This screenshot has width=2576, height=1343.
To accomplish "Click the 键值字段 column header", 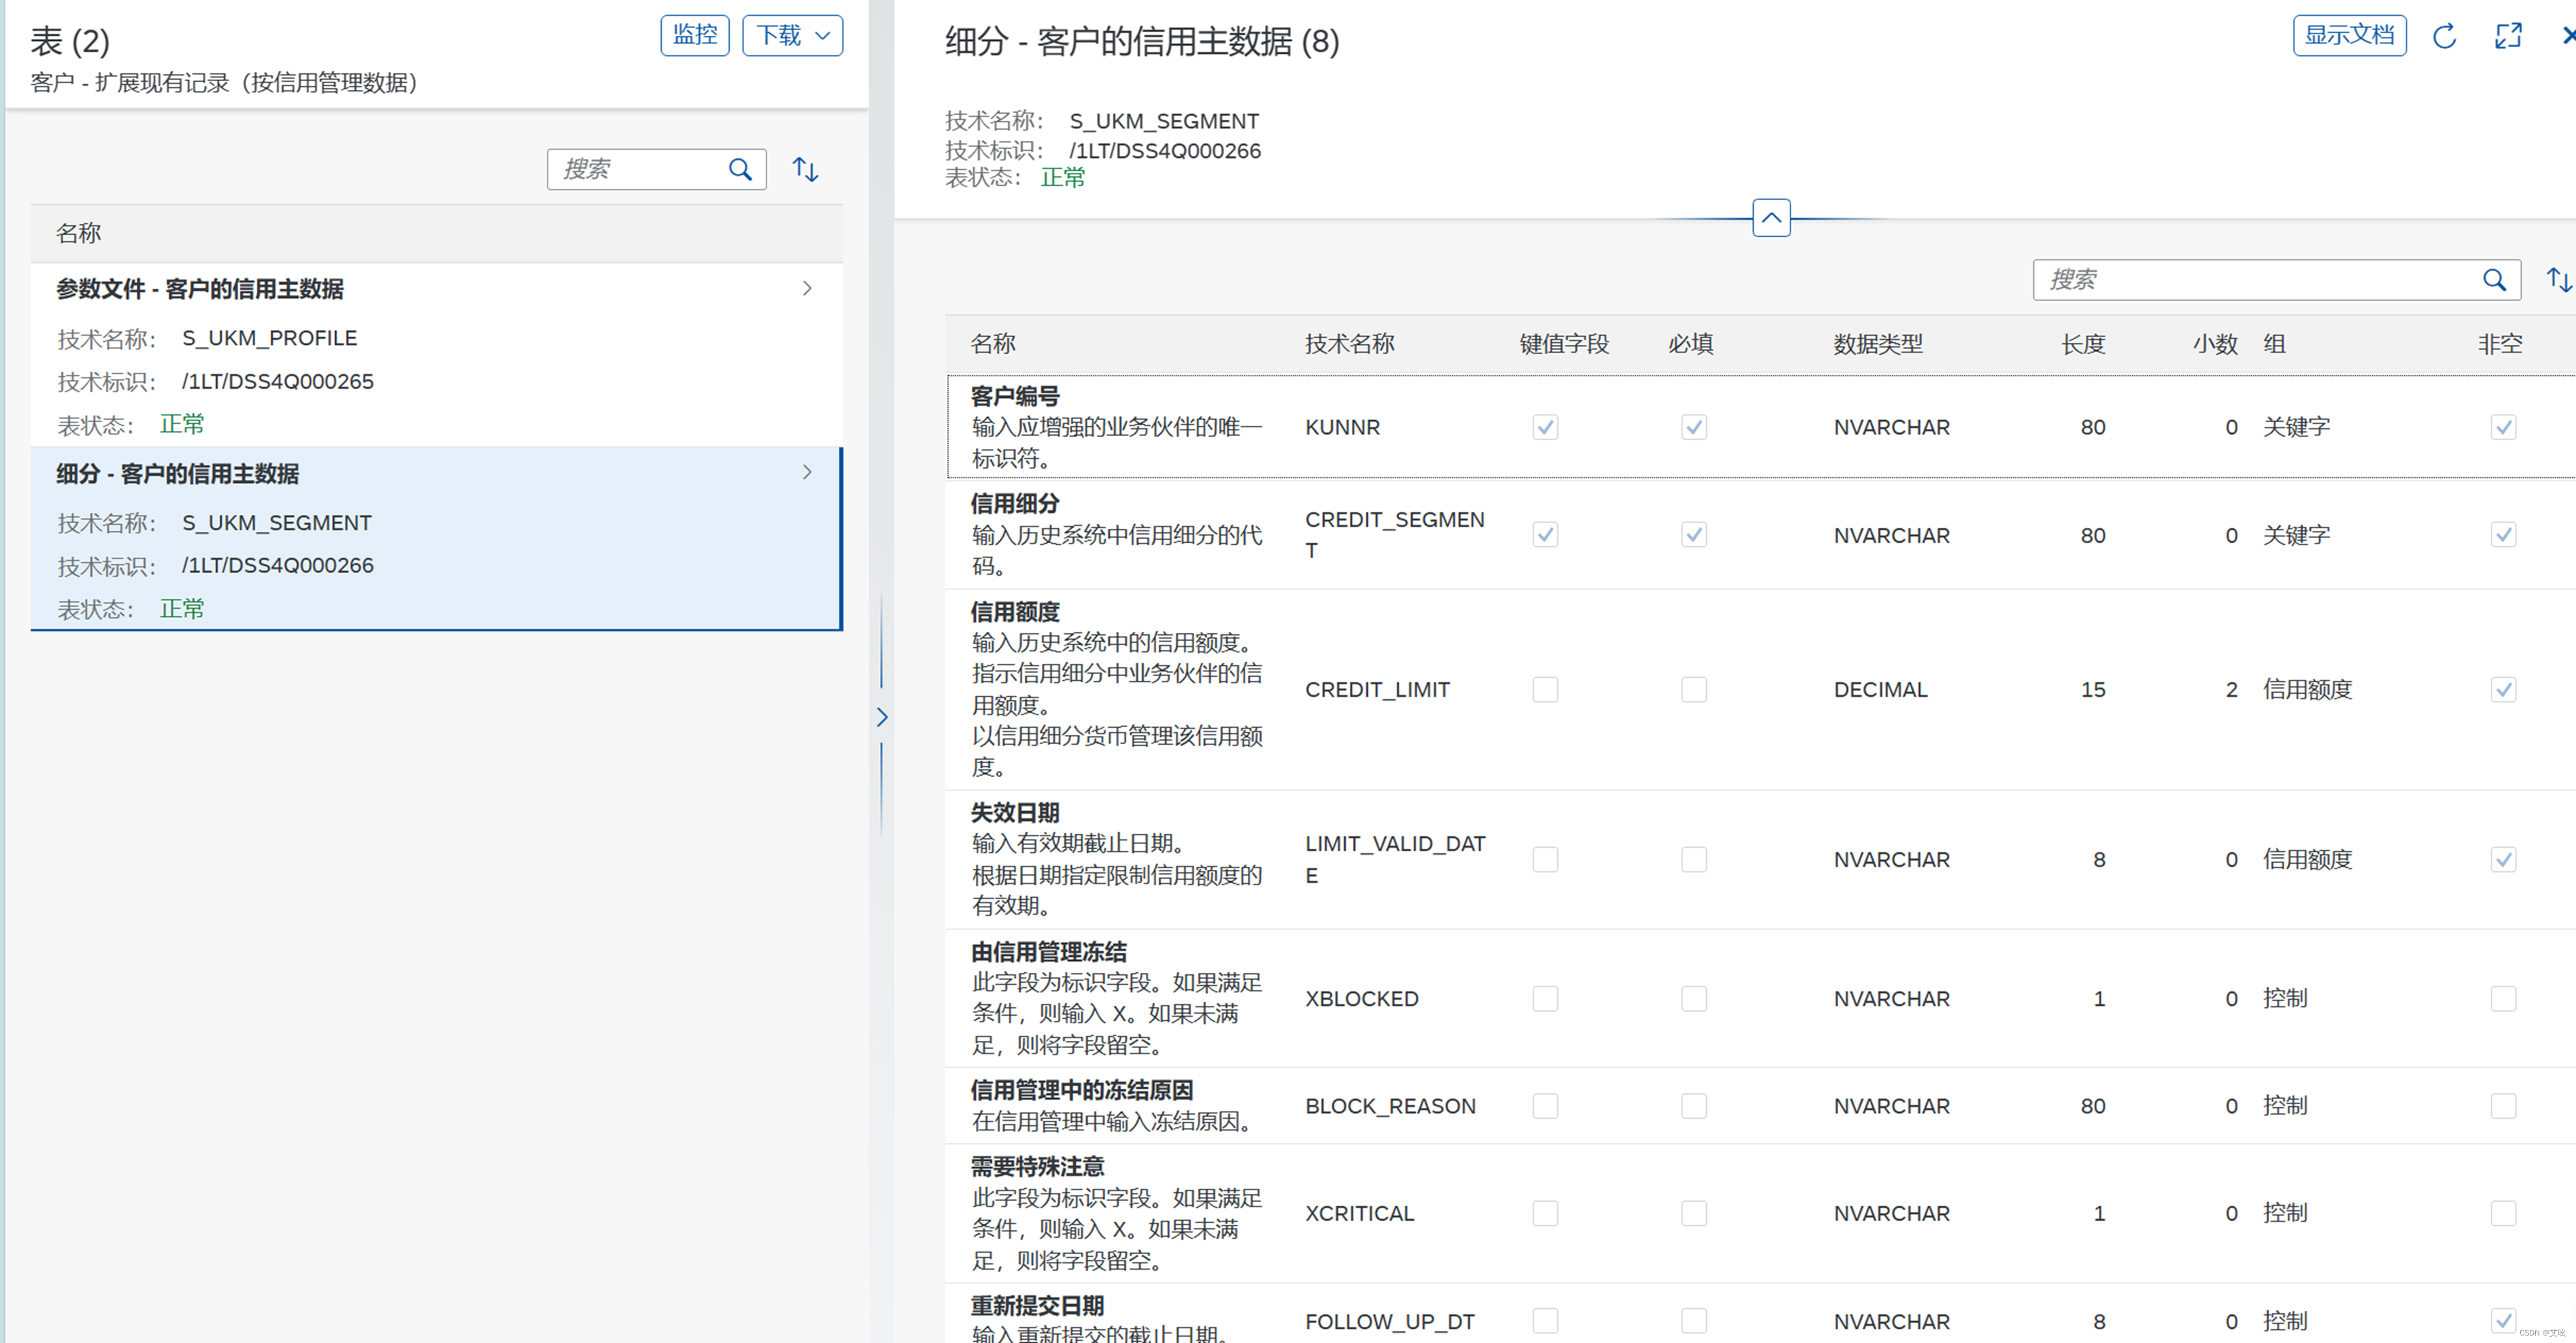I will coord(1564,344).
